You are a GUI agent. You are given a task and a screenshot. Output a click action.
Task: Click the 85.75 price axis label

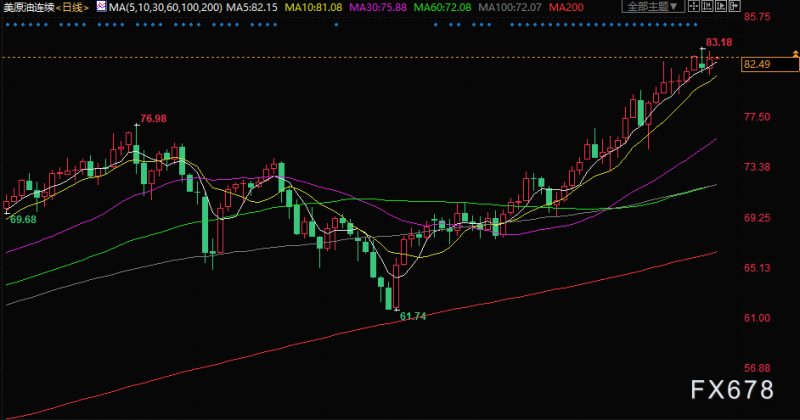(x=757, y=17)
